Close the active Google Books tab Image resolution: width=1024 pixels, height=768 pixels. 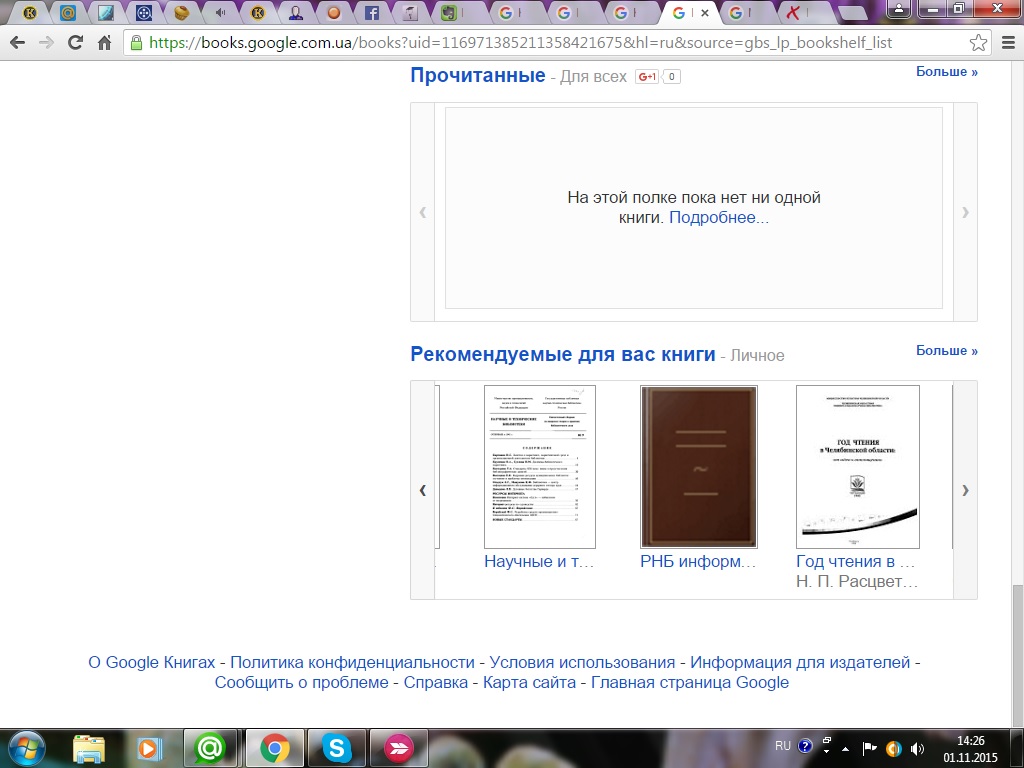[x=705, y=12]
